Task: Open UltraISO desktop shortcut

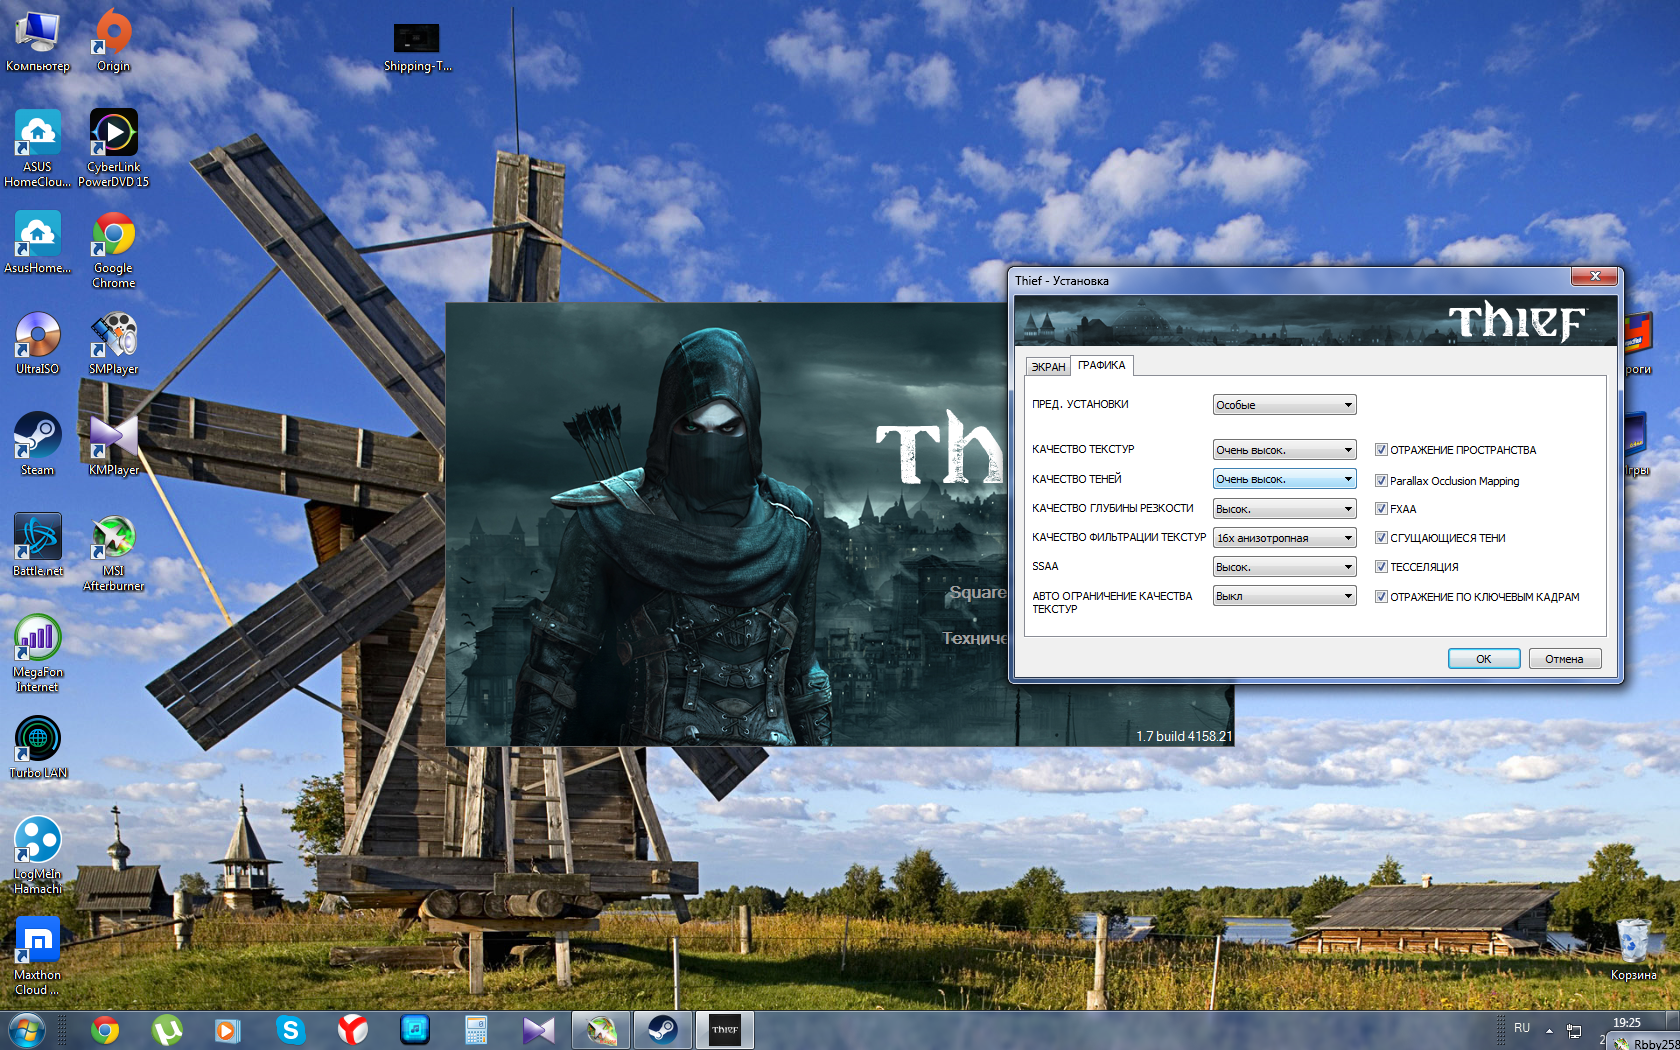Action: [38, 344]
